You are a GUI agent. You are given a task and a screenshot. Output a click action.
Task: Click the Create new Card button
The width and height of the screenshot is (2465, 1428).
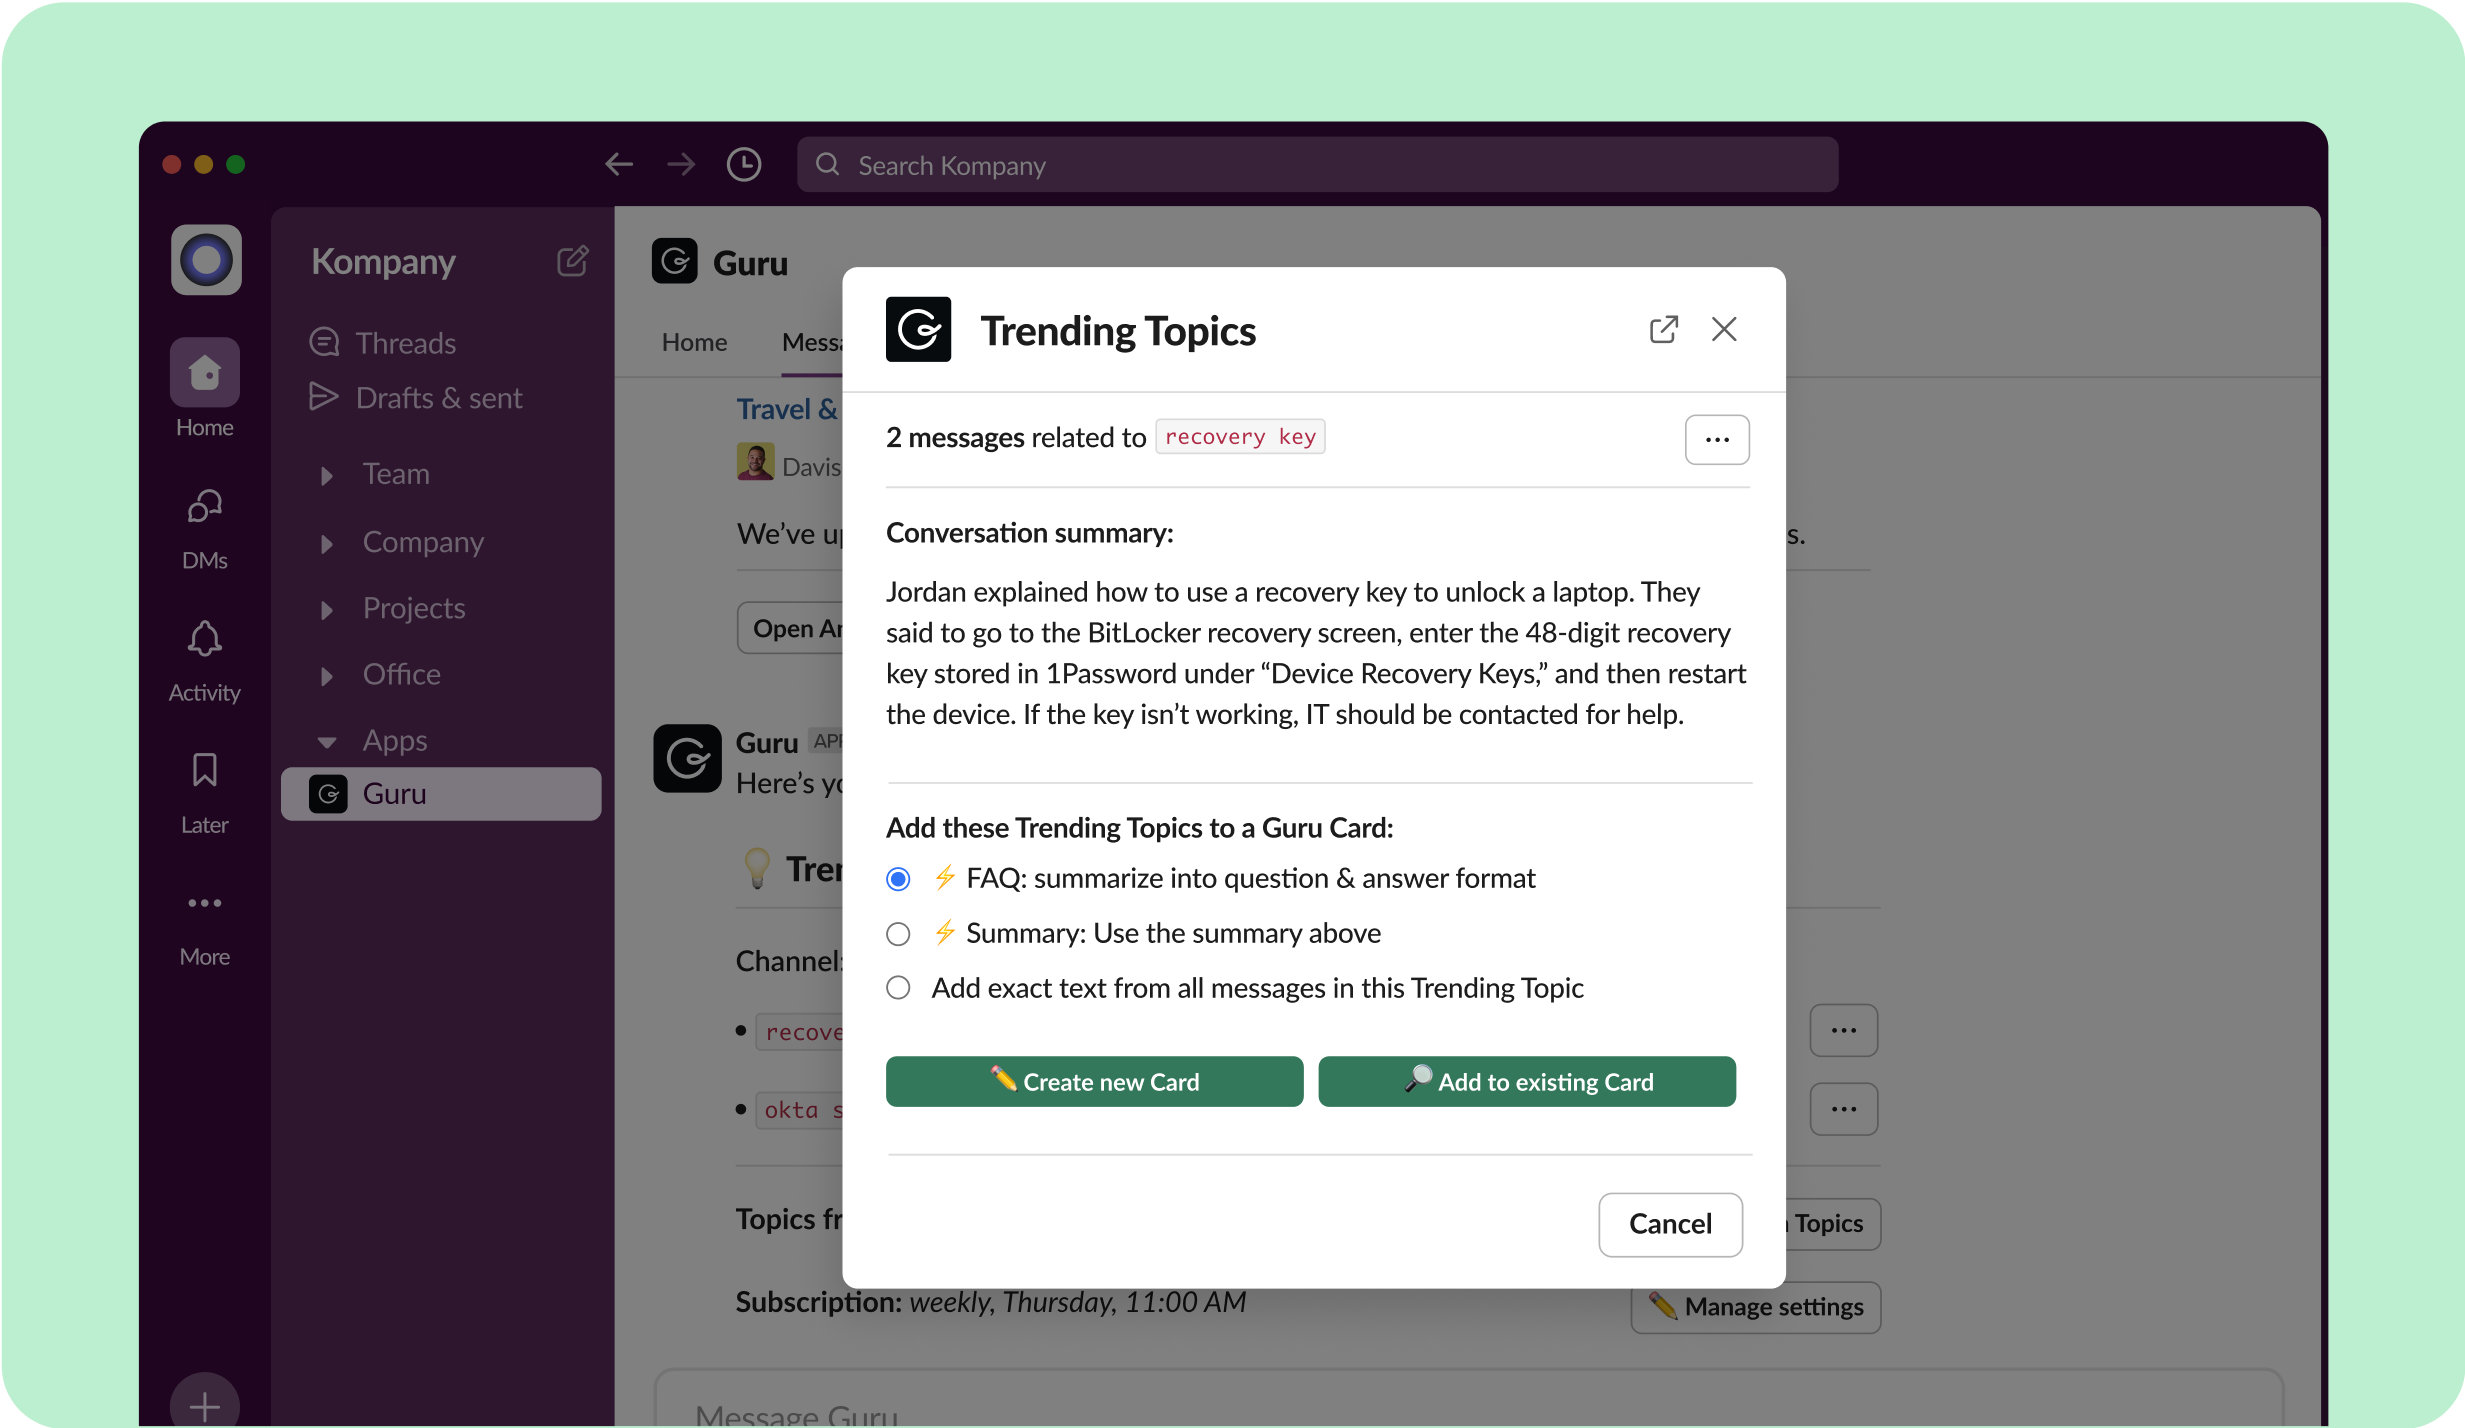click(x=1094, y=1082)
